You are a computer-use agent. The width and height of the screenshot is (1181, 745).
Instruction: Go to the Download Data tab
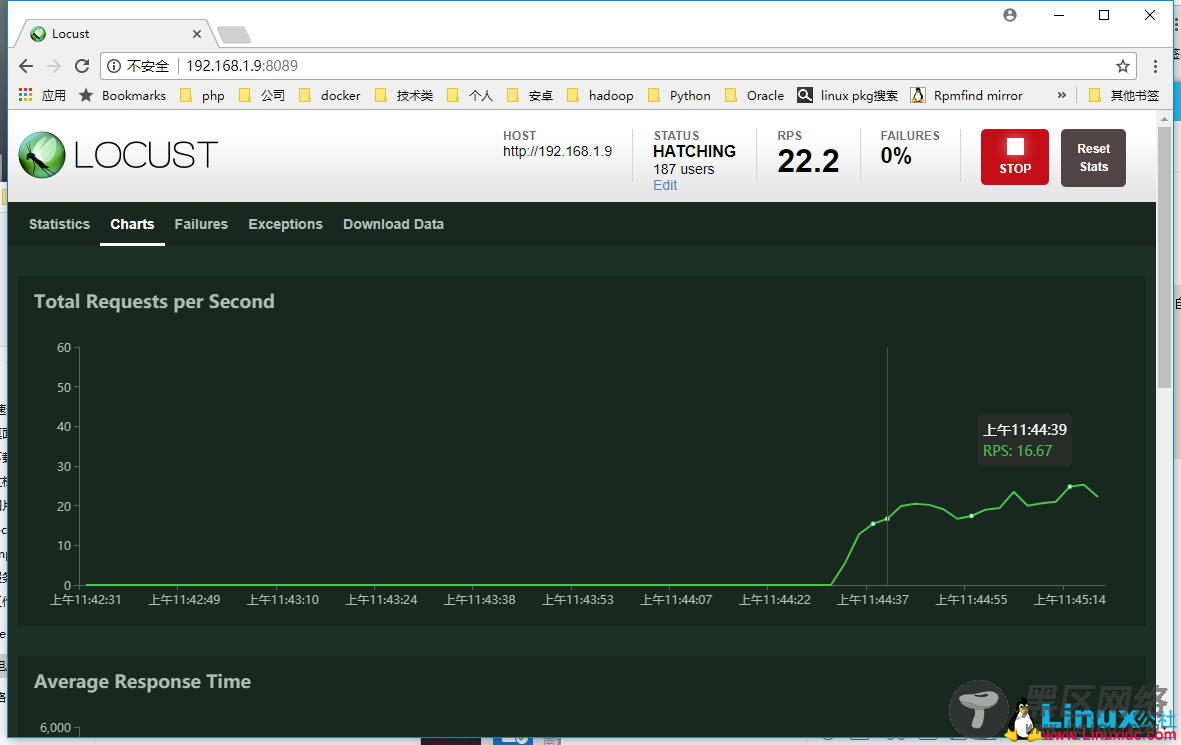click(393, 224)
